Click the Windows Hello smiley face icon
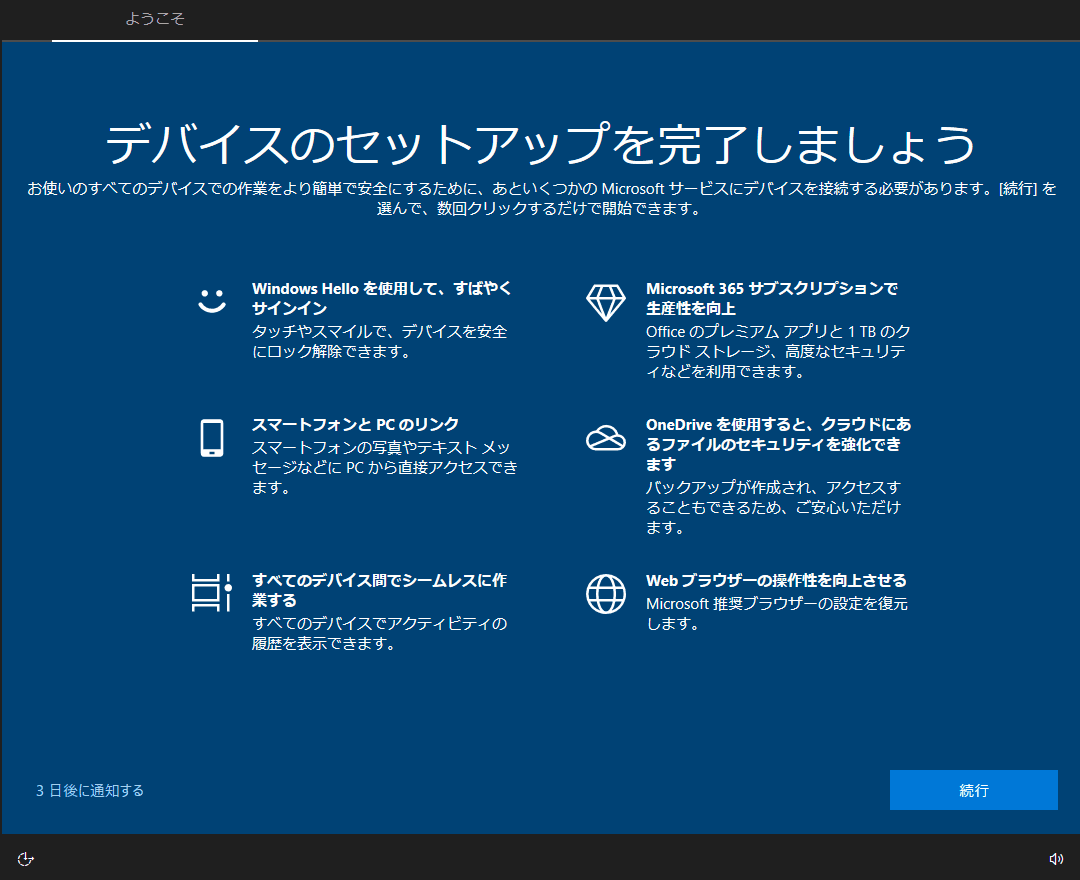 [x=212, y=300]
